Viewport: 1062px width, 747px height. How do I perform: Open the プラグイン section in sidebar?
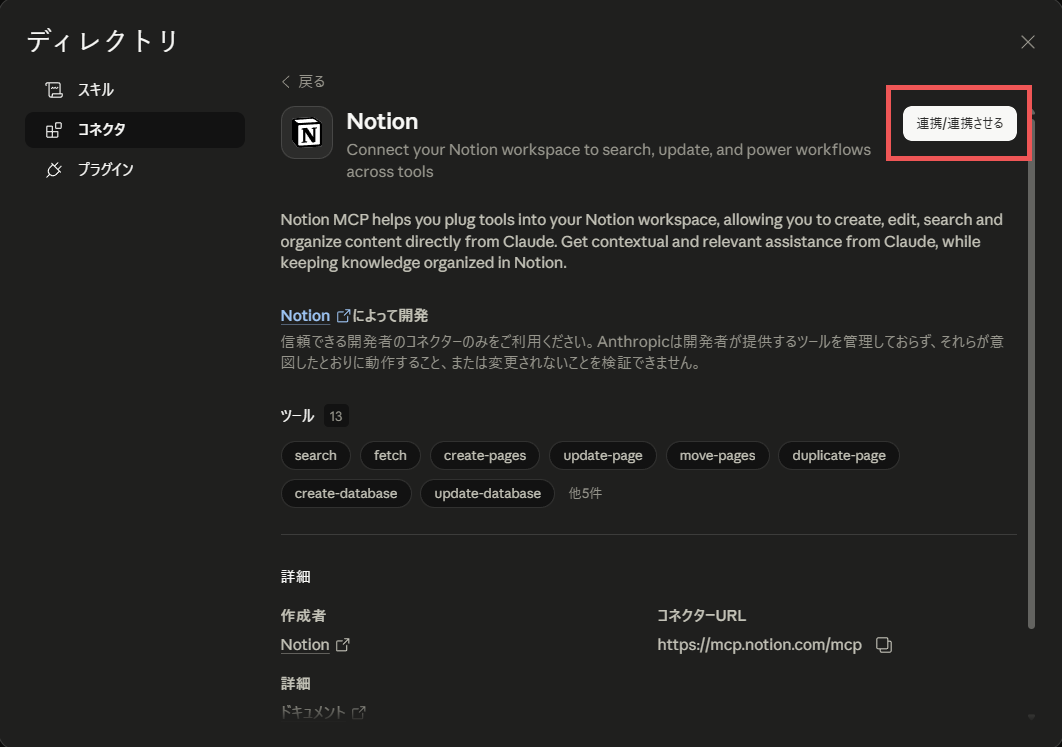(x=105, y=170)
